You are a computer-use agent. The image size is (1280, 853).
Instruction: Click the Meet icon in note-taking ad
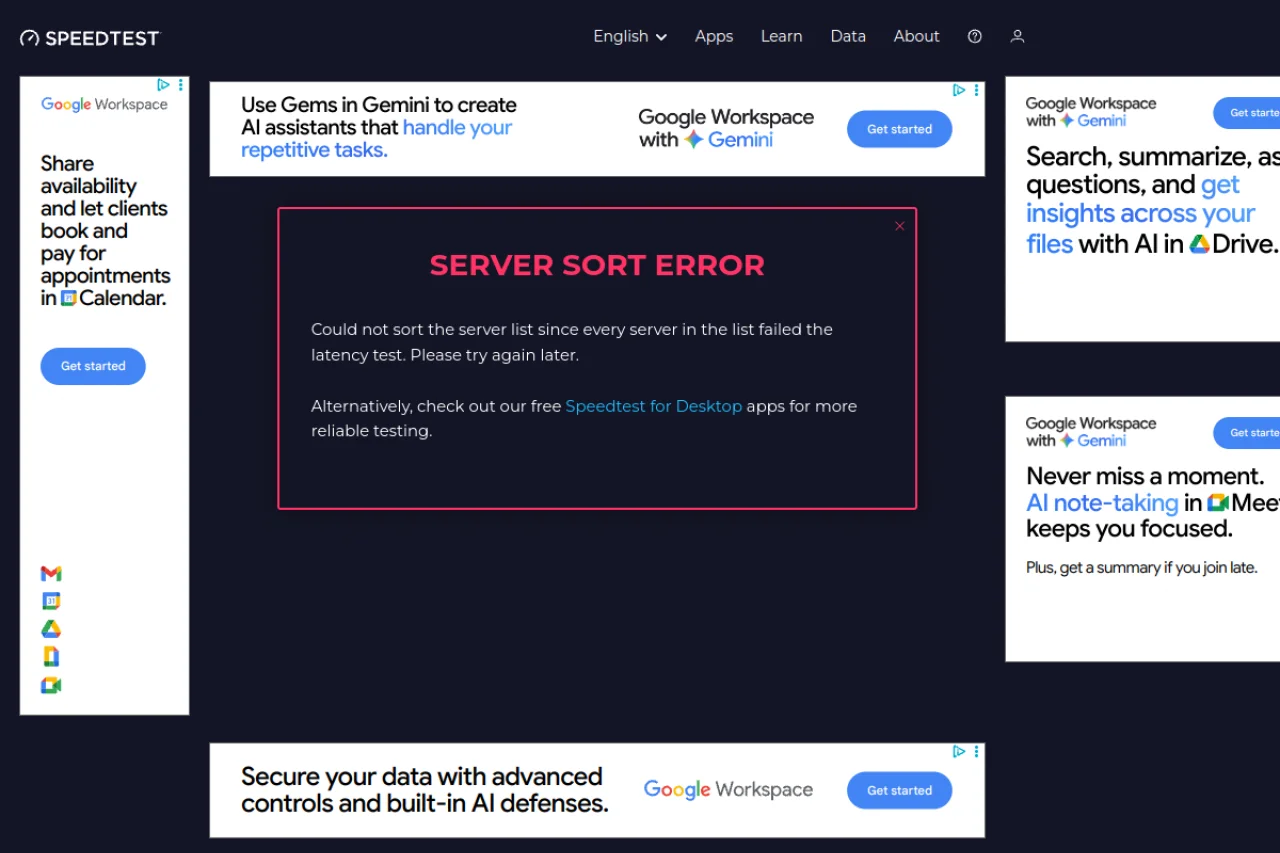tap(1218, 503)
